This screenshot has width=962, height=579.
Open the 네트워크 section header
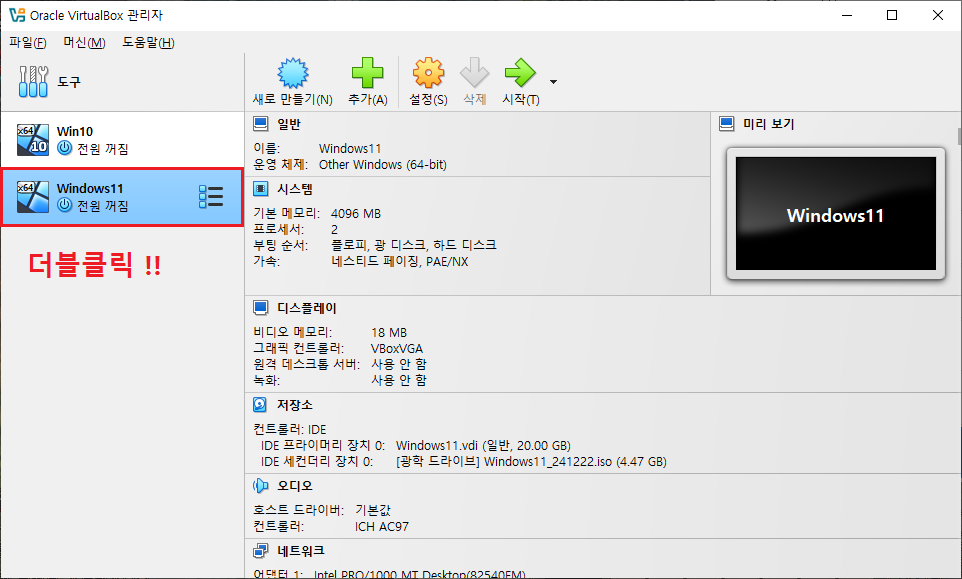click(x=301, y=551)
